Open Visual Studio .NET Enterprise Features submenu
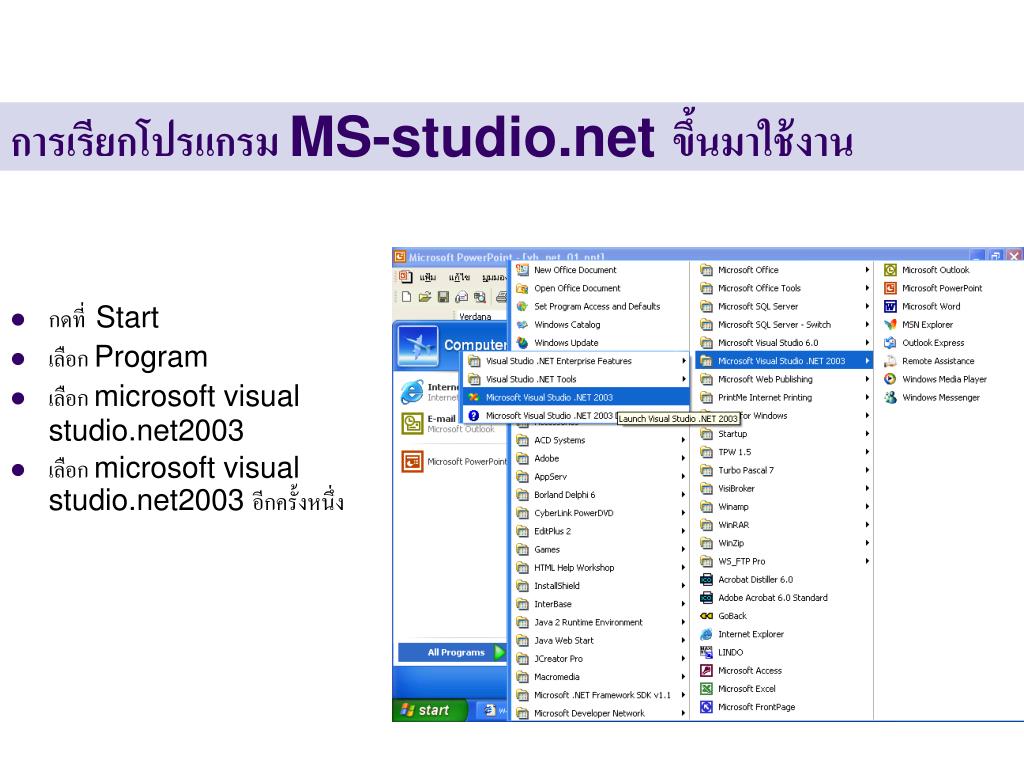 576,360
